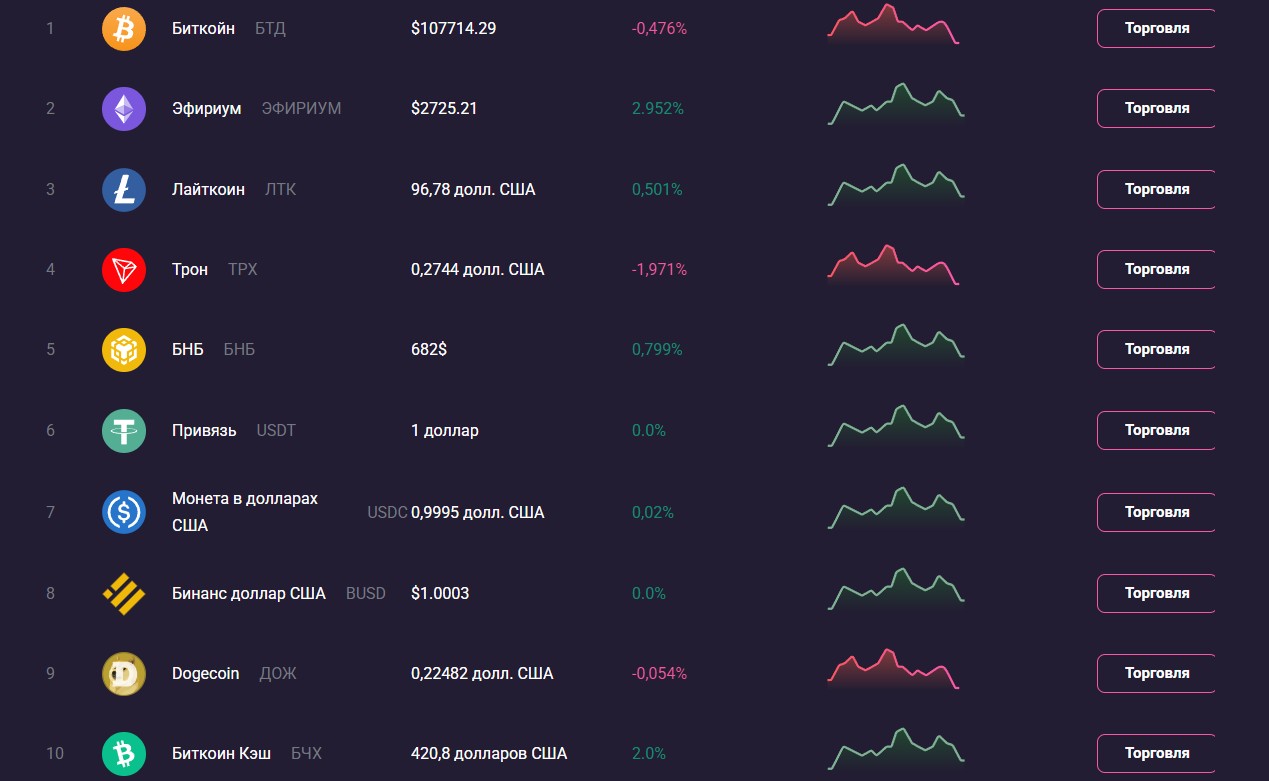Click the Bitcoin price $107714.29
This screenshot has height=781, width=1269.
[x=453, y=28]
